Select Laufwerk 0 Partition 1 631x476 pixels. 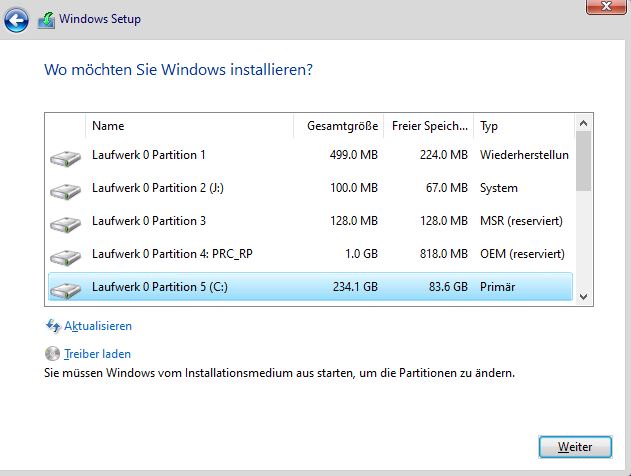click(x=310, y=155)
